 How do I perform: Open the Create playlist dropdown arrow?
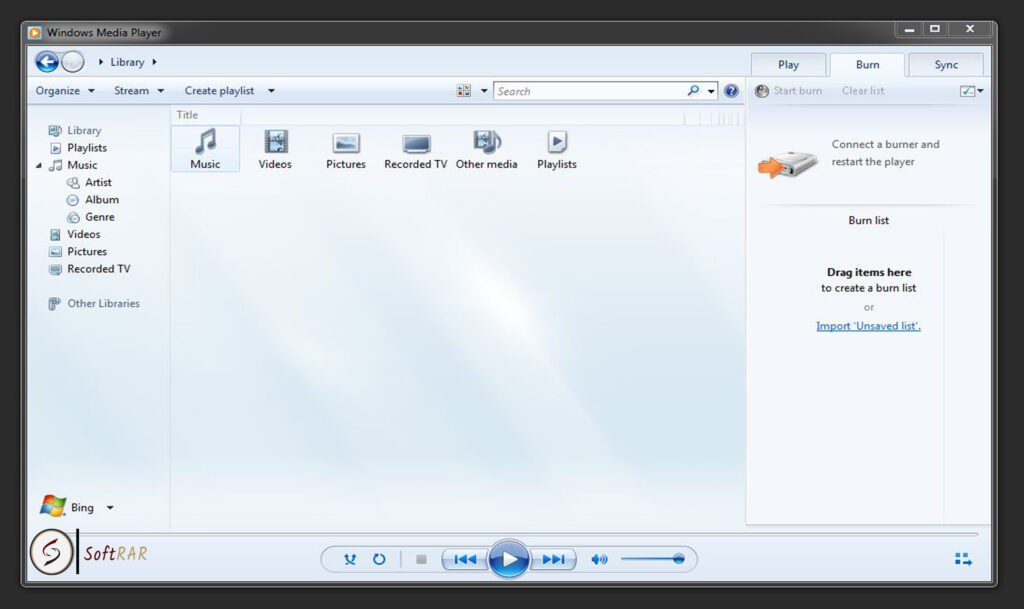pyautogui.click(x=271, y=91)
